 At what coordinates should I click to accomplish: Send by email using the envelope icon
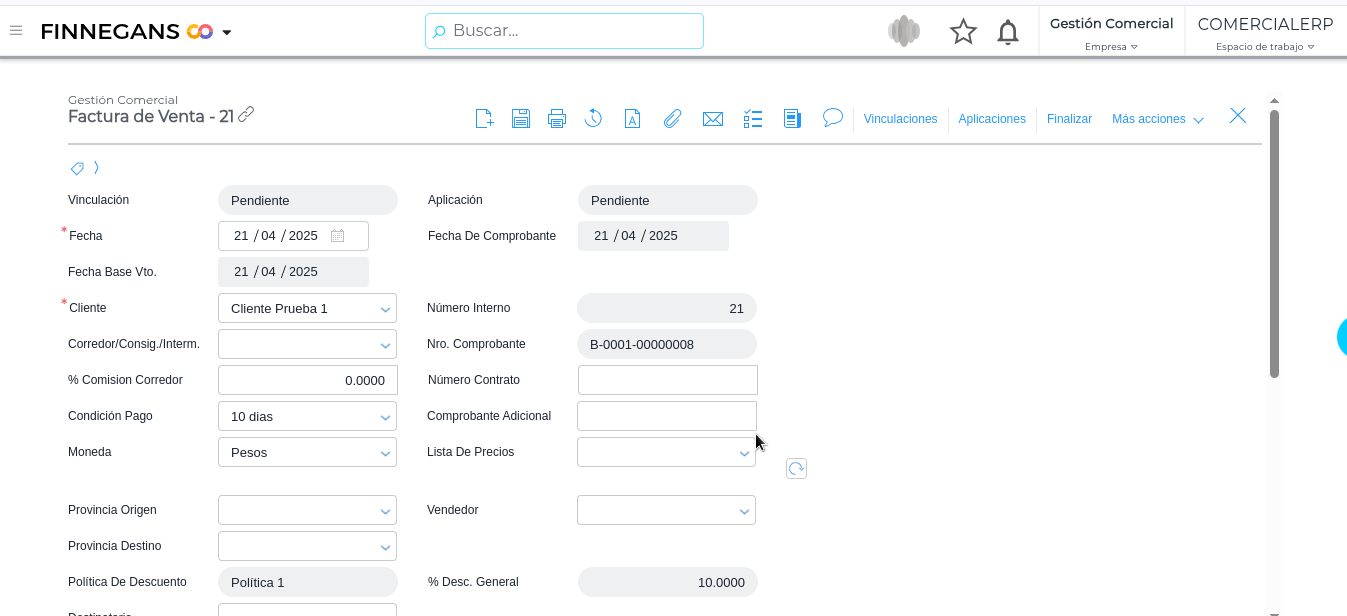[712, 119]
